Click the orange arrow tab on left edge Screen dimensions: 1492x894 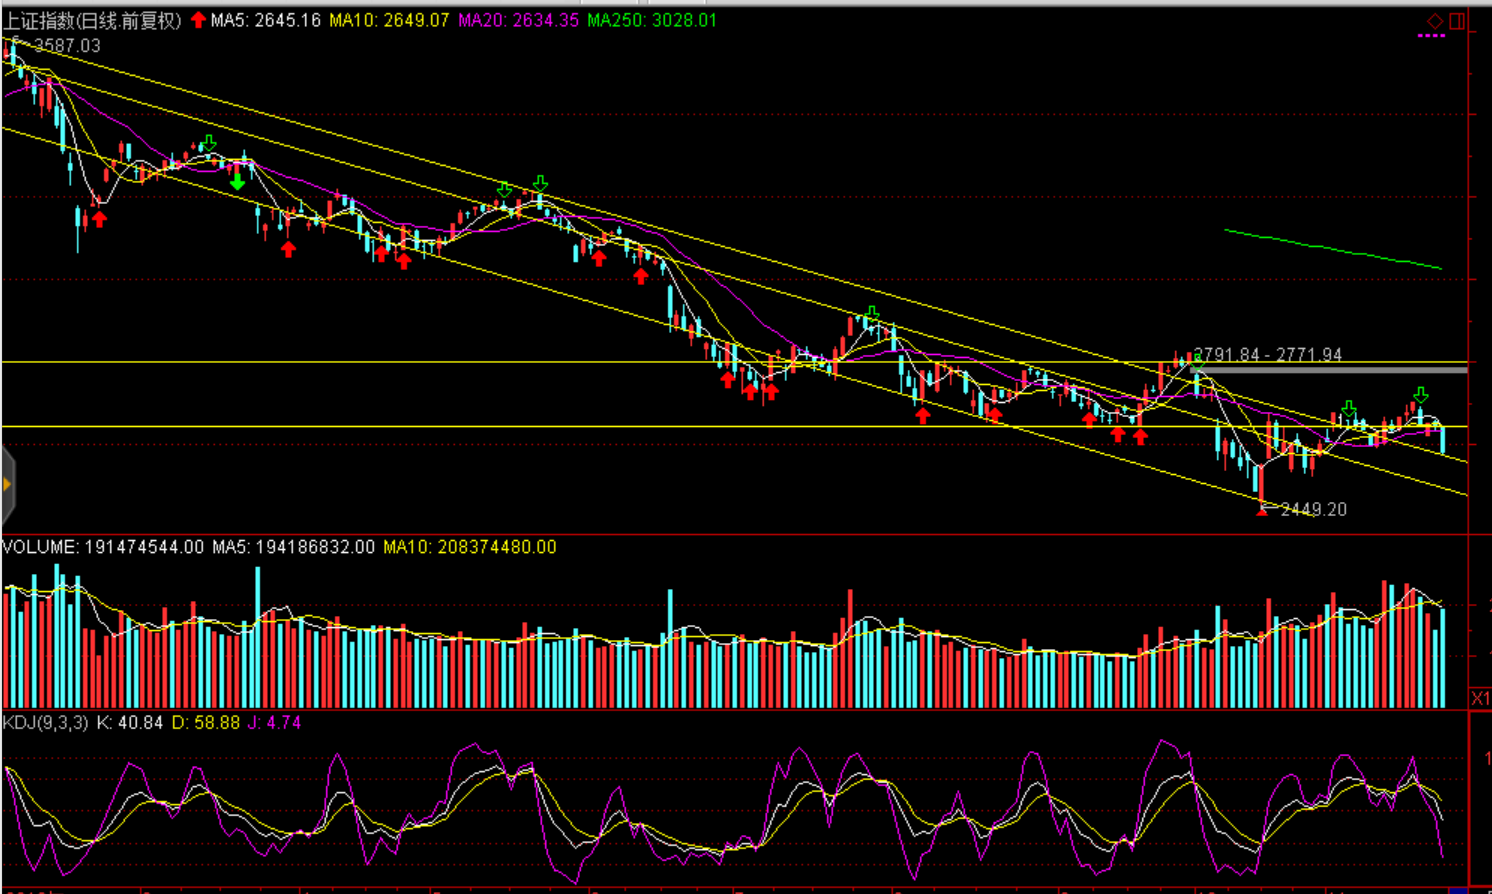click(7, 485)
